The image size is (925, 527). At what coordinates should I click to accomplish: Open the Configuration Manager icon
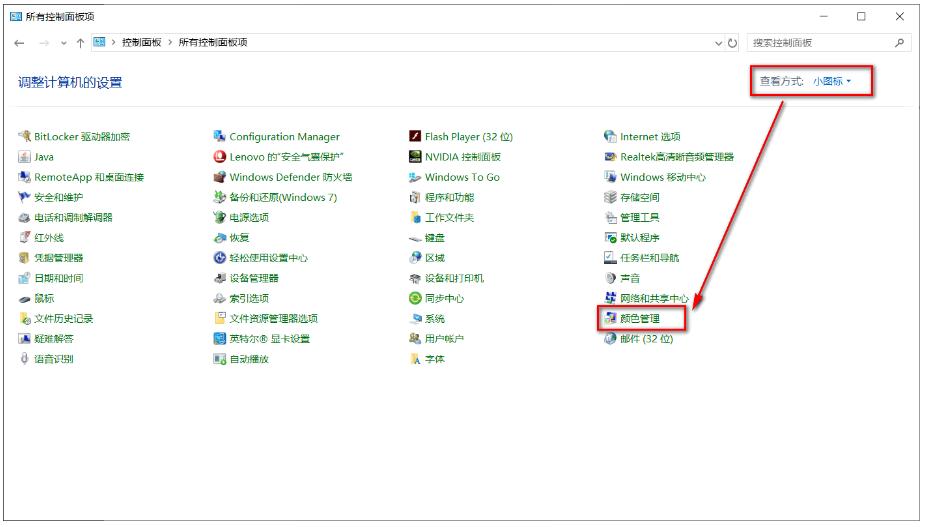coord(219,136)
